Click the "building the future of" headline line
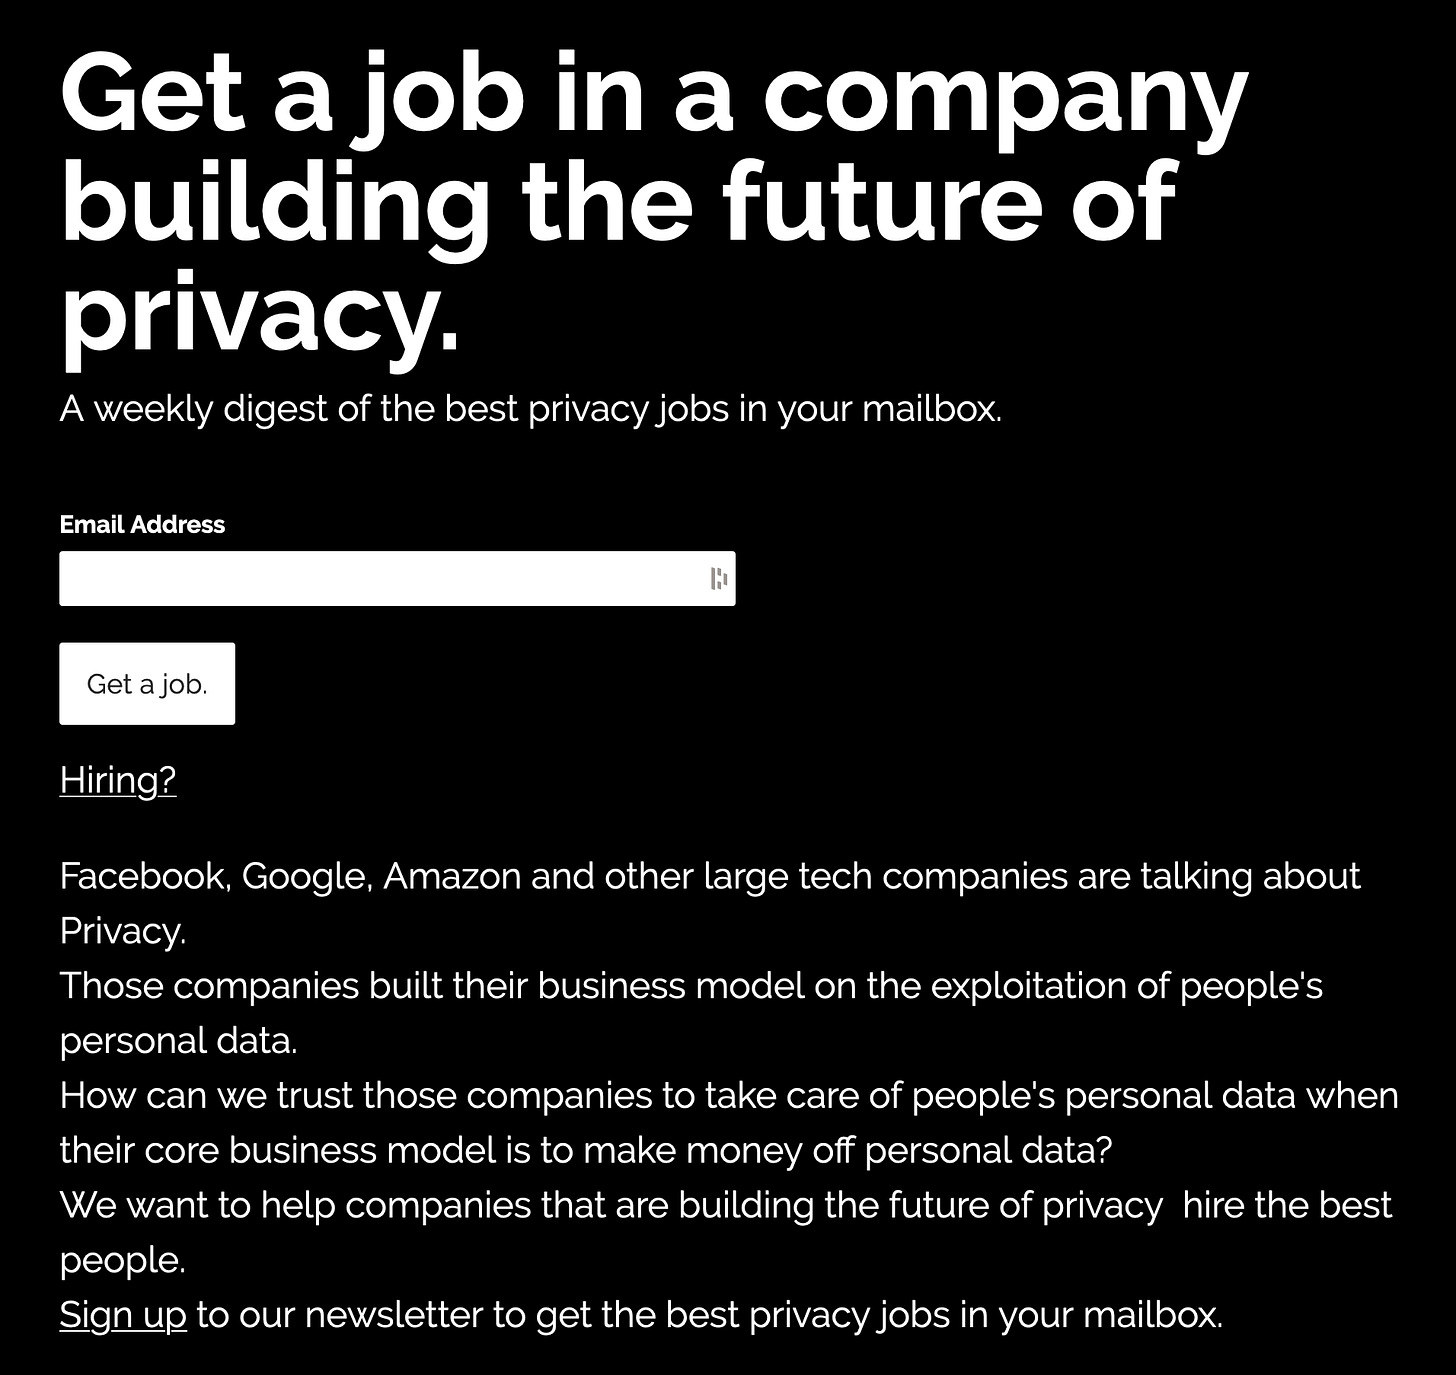This screenshot has height=1375, width=1456. click(x=618, y=204)
